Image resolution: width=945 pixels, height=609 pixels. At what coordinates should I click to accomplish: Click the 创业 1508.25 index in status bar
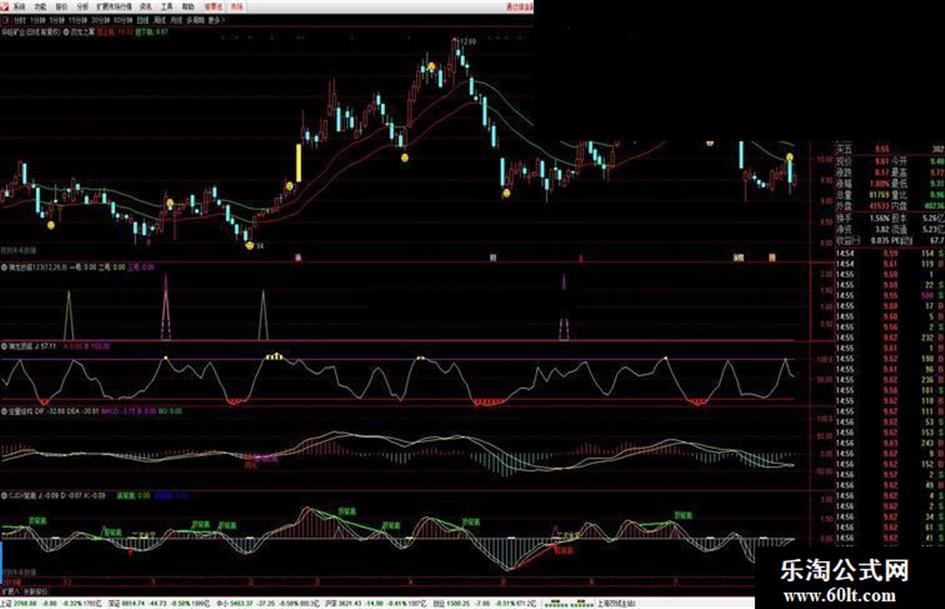450,603
